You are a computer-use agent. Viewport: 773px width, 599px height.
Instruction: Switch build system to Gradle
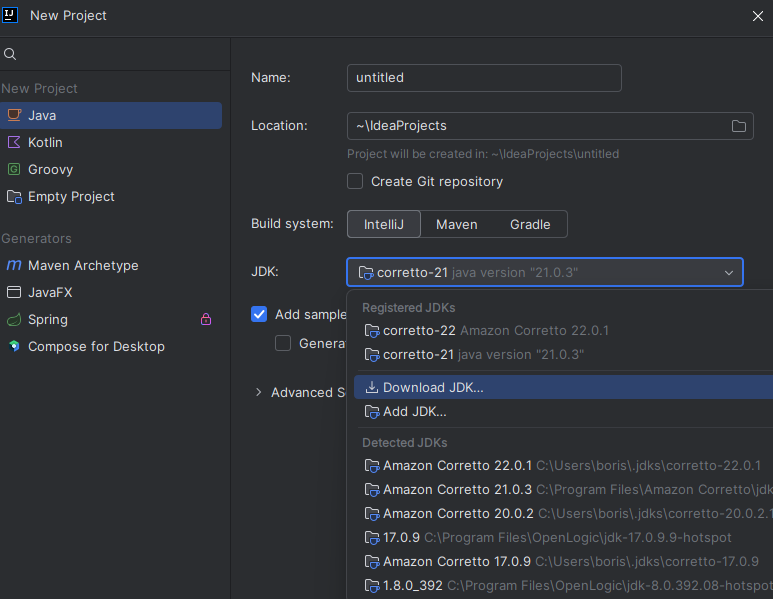[530, 224]
